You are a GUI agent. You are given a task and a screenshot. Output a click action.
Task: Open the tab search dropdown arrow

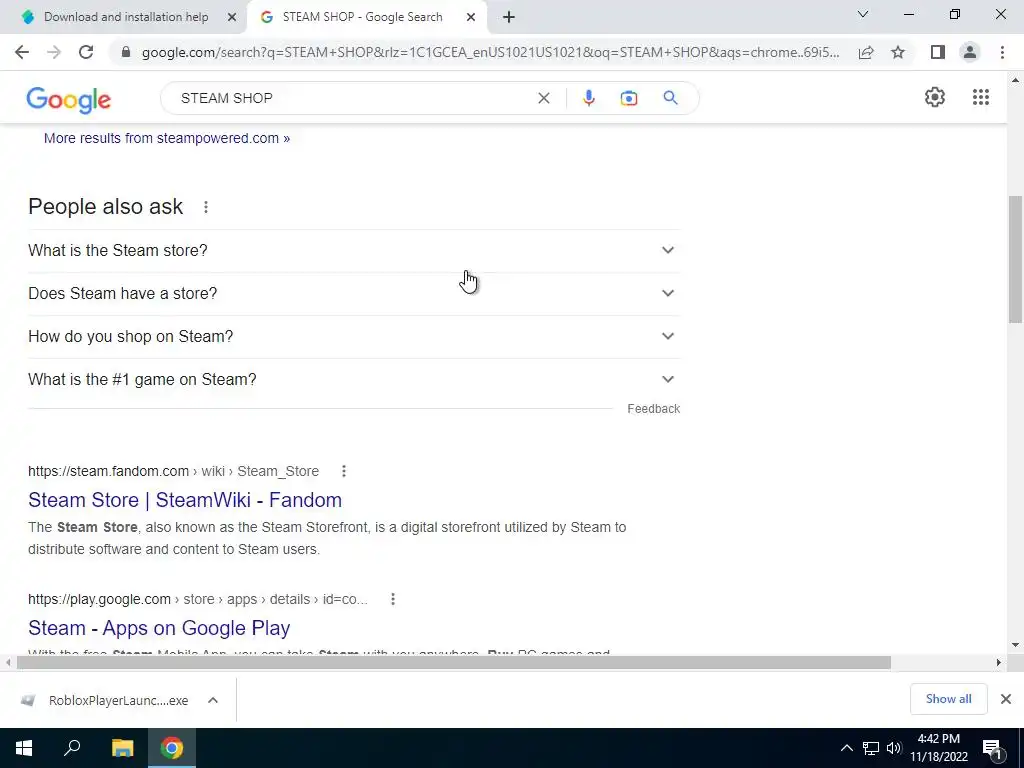coord(863,14)
